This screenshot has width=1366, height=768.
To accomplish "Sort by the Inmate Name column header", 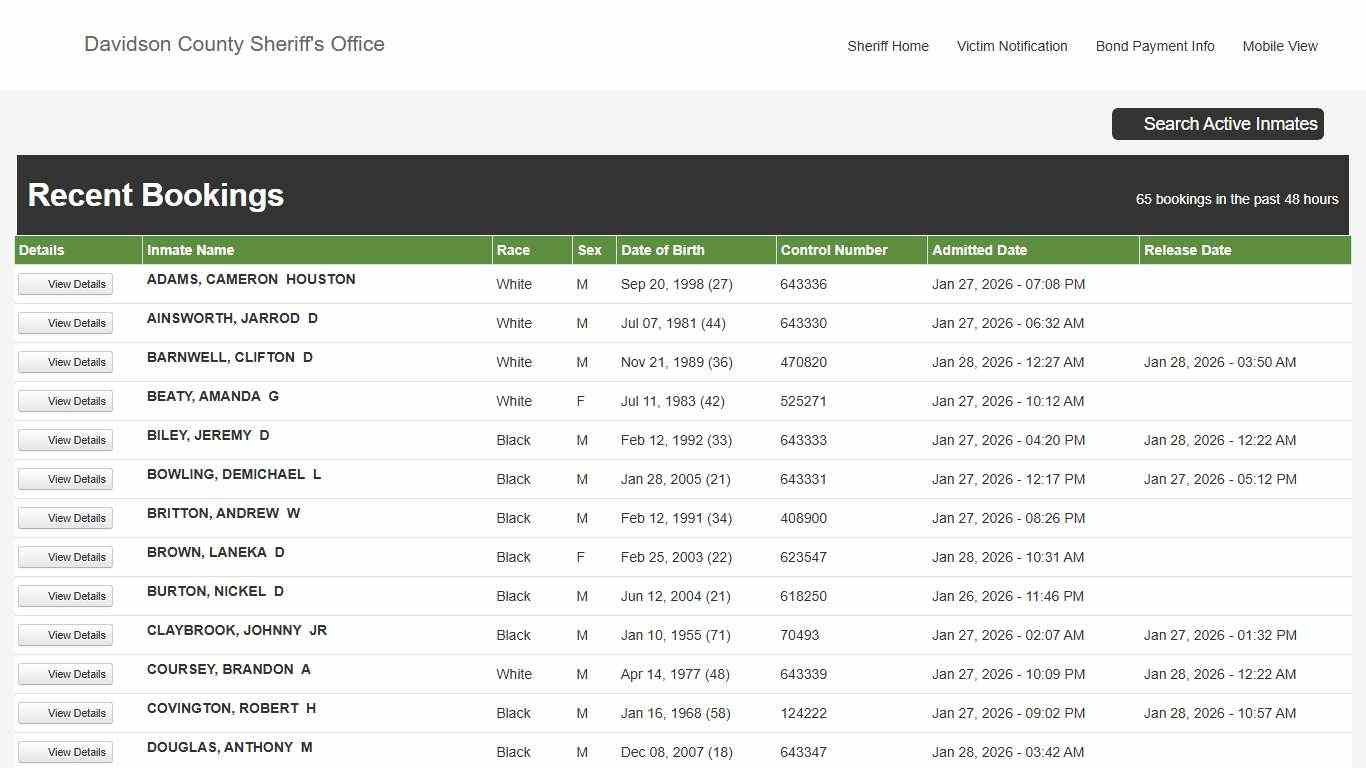I will pos(191,250).
